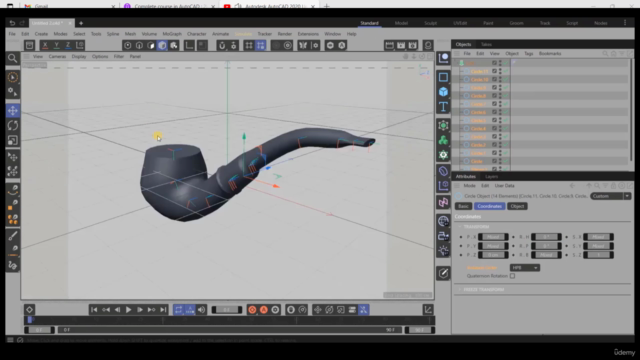Viewport: 640px width, 360px height.
Task: Go to the end of the animation
Action: point(163,310)
